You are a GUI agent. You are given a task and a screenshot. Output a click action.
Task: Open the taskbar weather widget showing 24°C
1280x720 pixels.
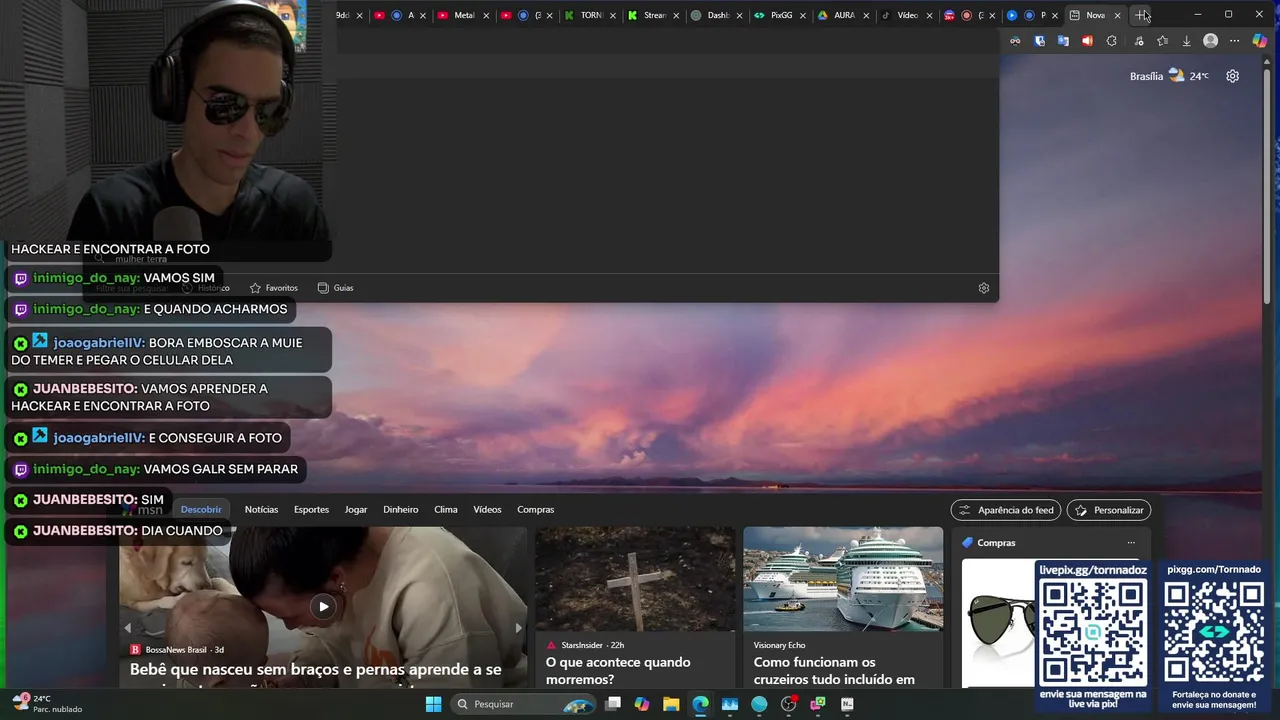[x=46, y=704]
